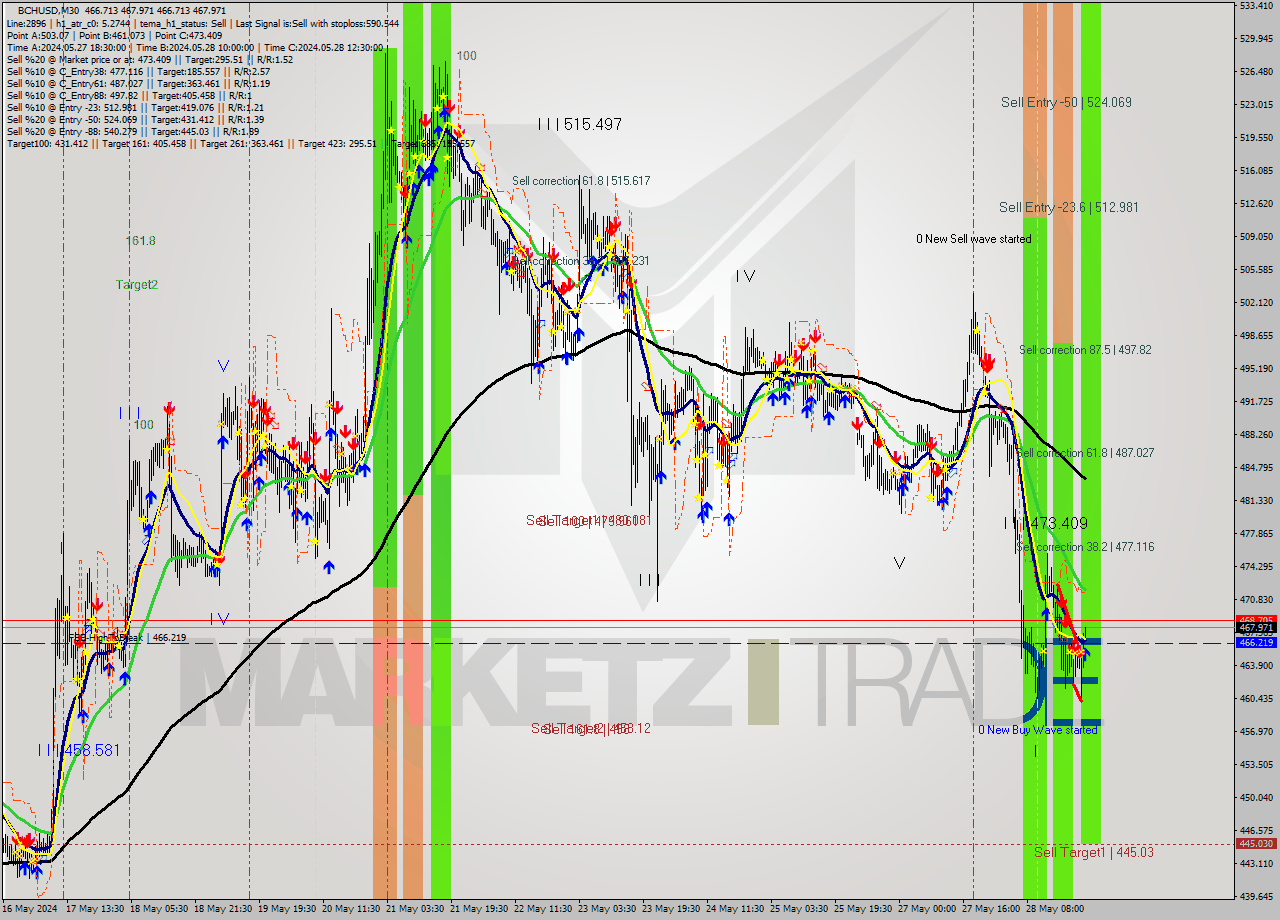Click the current price tag 467.971
Screen dimensions: 1280x920
[1256, 628]
